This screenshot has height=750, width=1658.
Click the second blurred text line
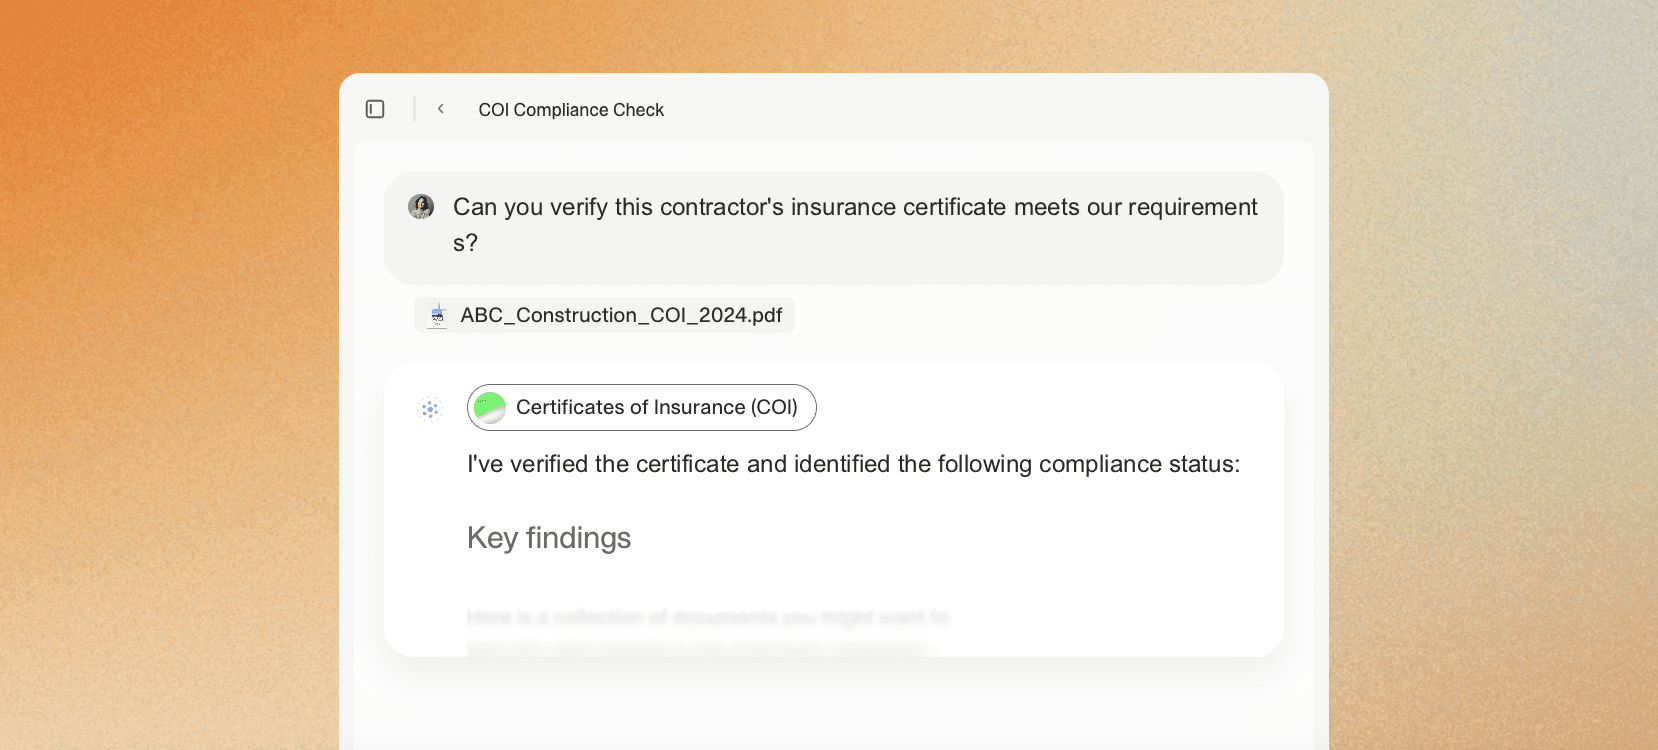(697, 649)
